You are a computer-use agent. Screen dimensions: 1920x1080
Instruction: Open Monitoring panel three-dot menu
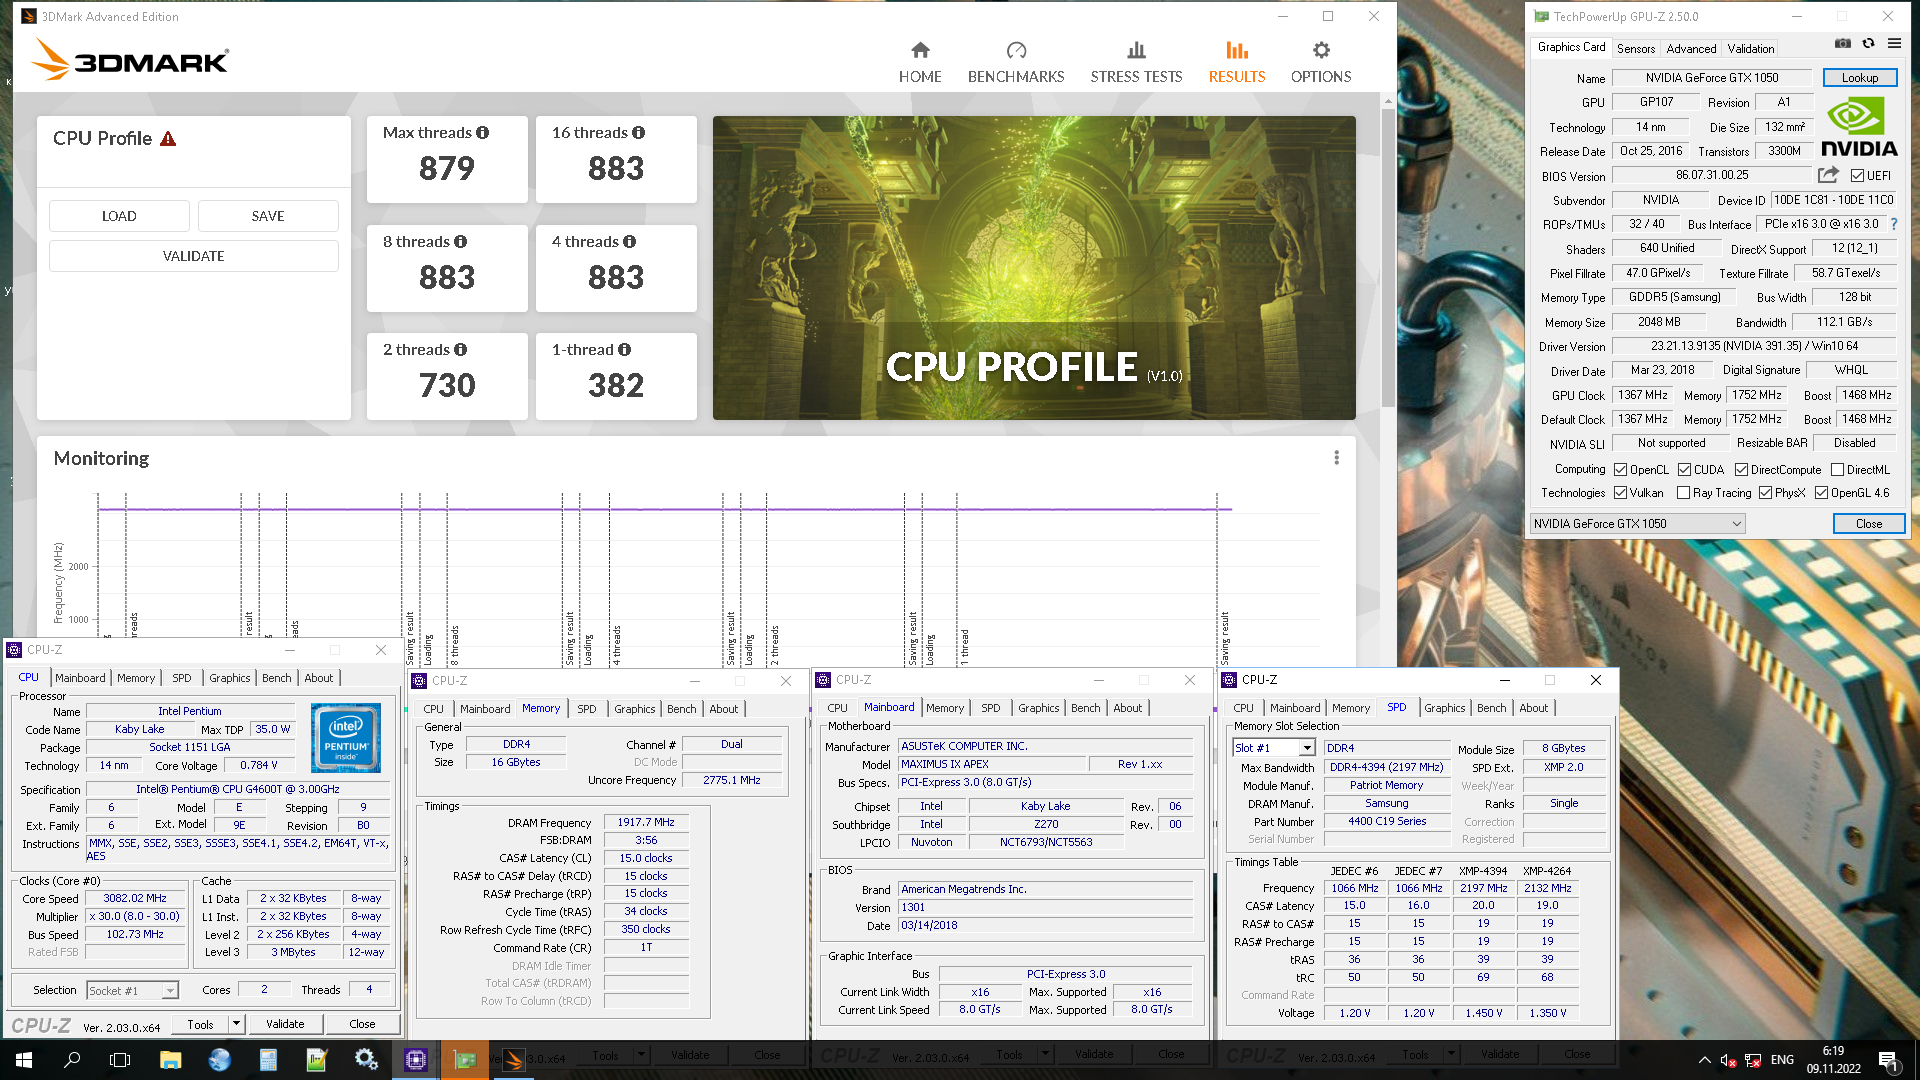click(1336, 458)
